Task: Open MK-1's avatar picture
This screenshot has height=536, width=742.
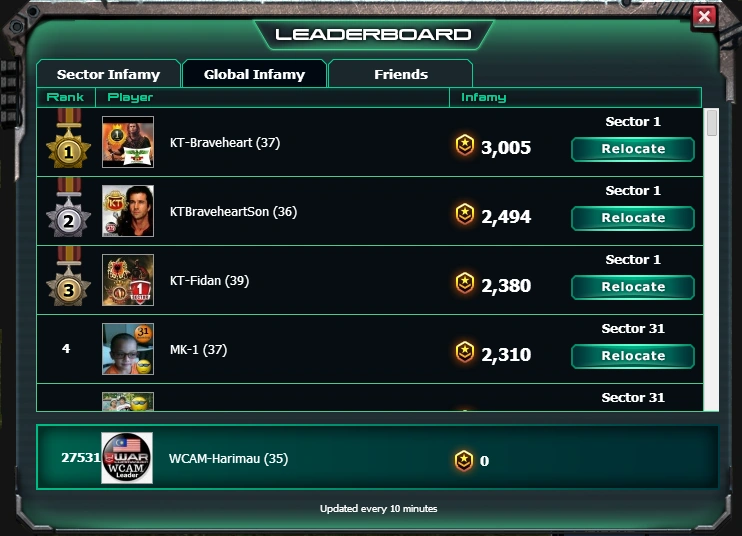Action: [x=128, y=349]
